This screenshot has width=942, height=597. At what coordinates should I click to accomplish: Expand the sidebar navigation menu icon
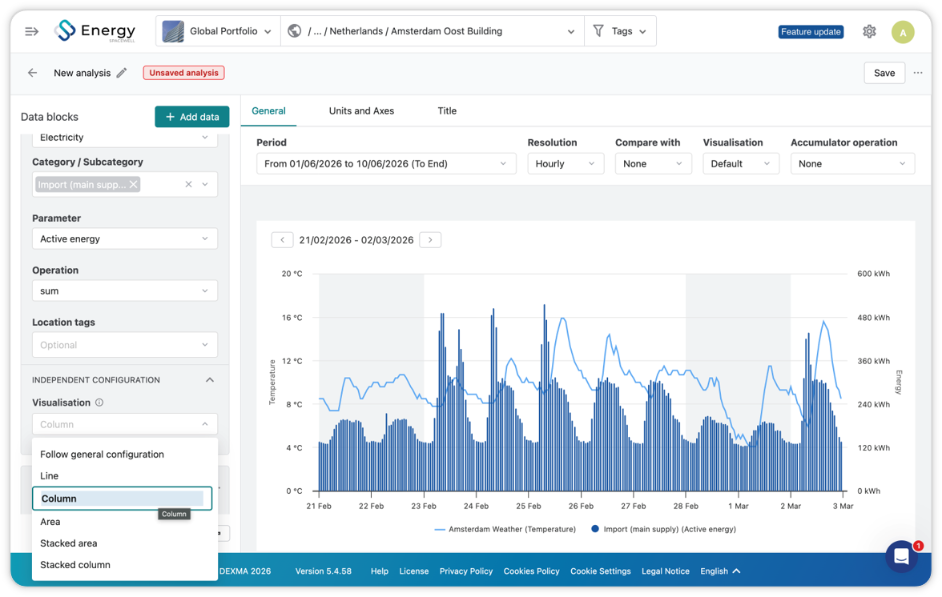(x=31, y=31)
